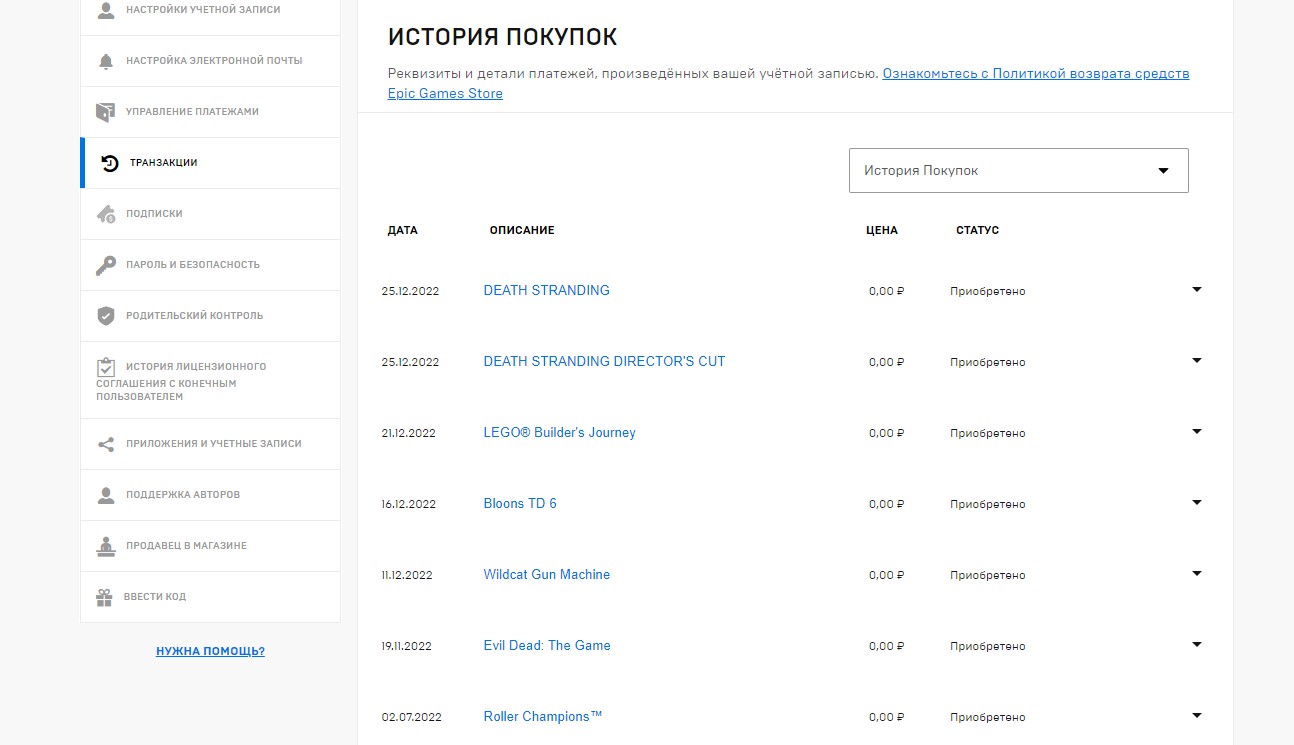Expand the Roller Champions row arrow
Screen dimensions: 1294x745
coord(1196,716)
